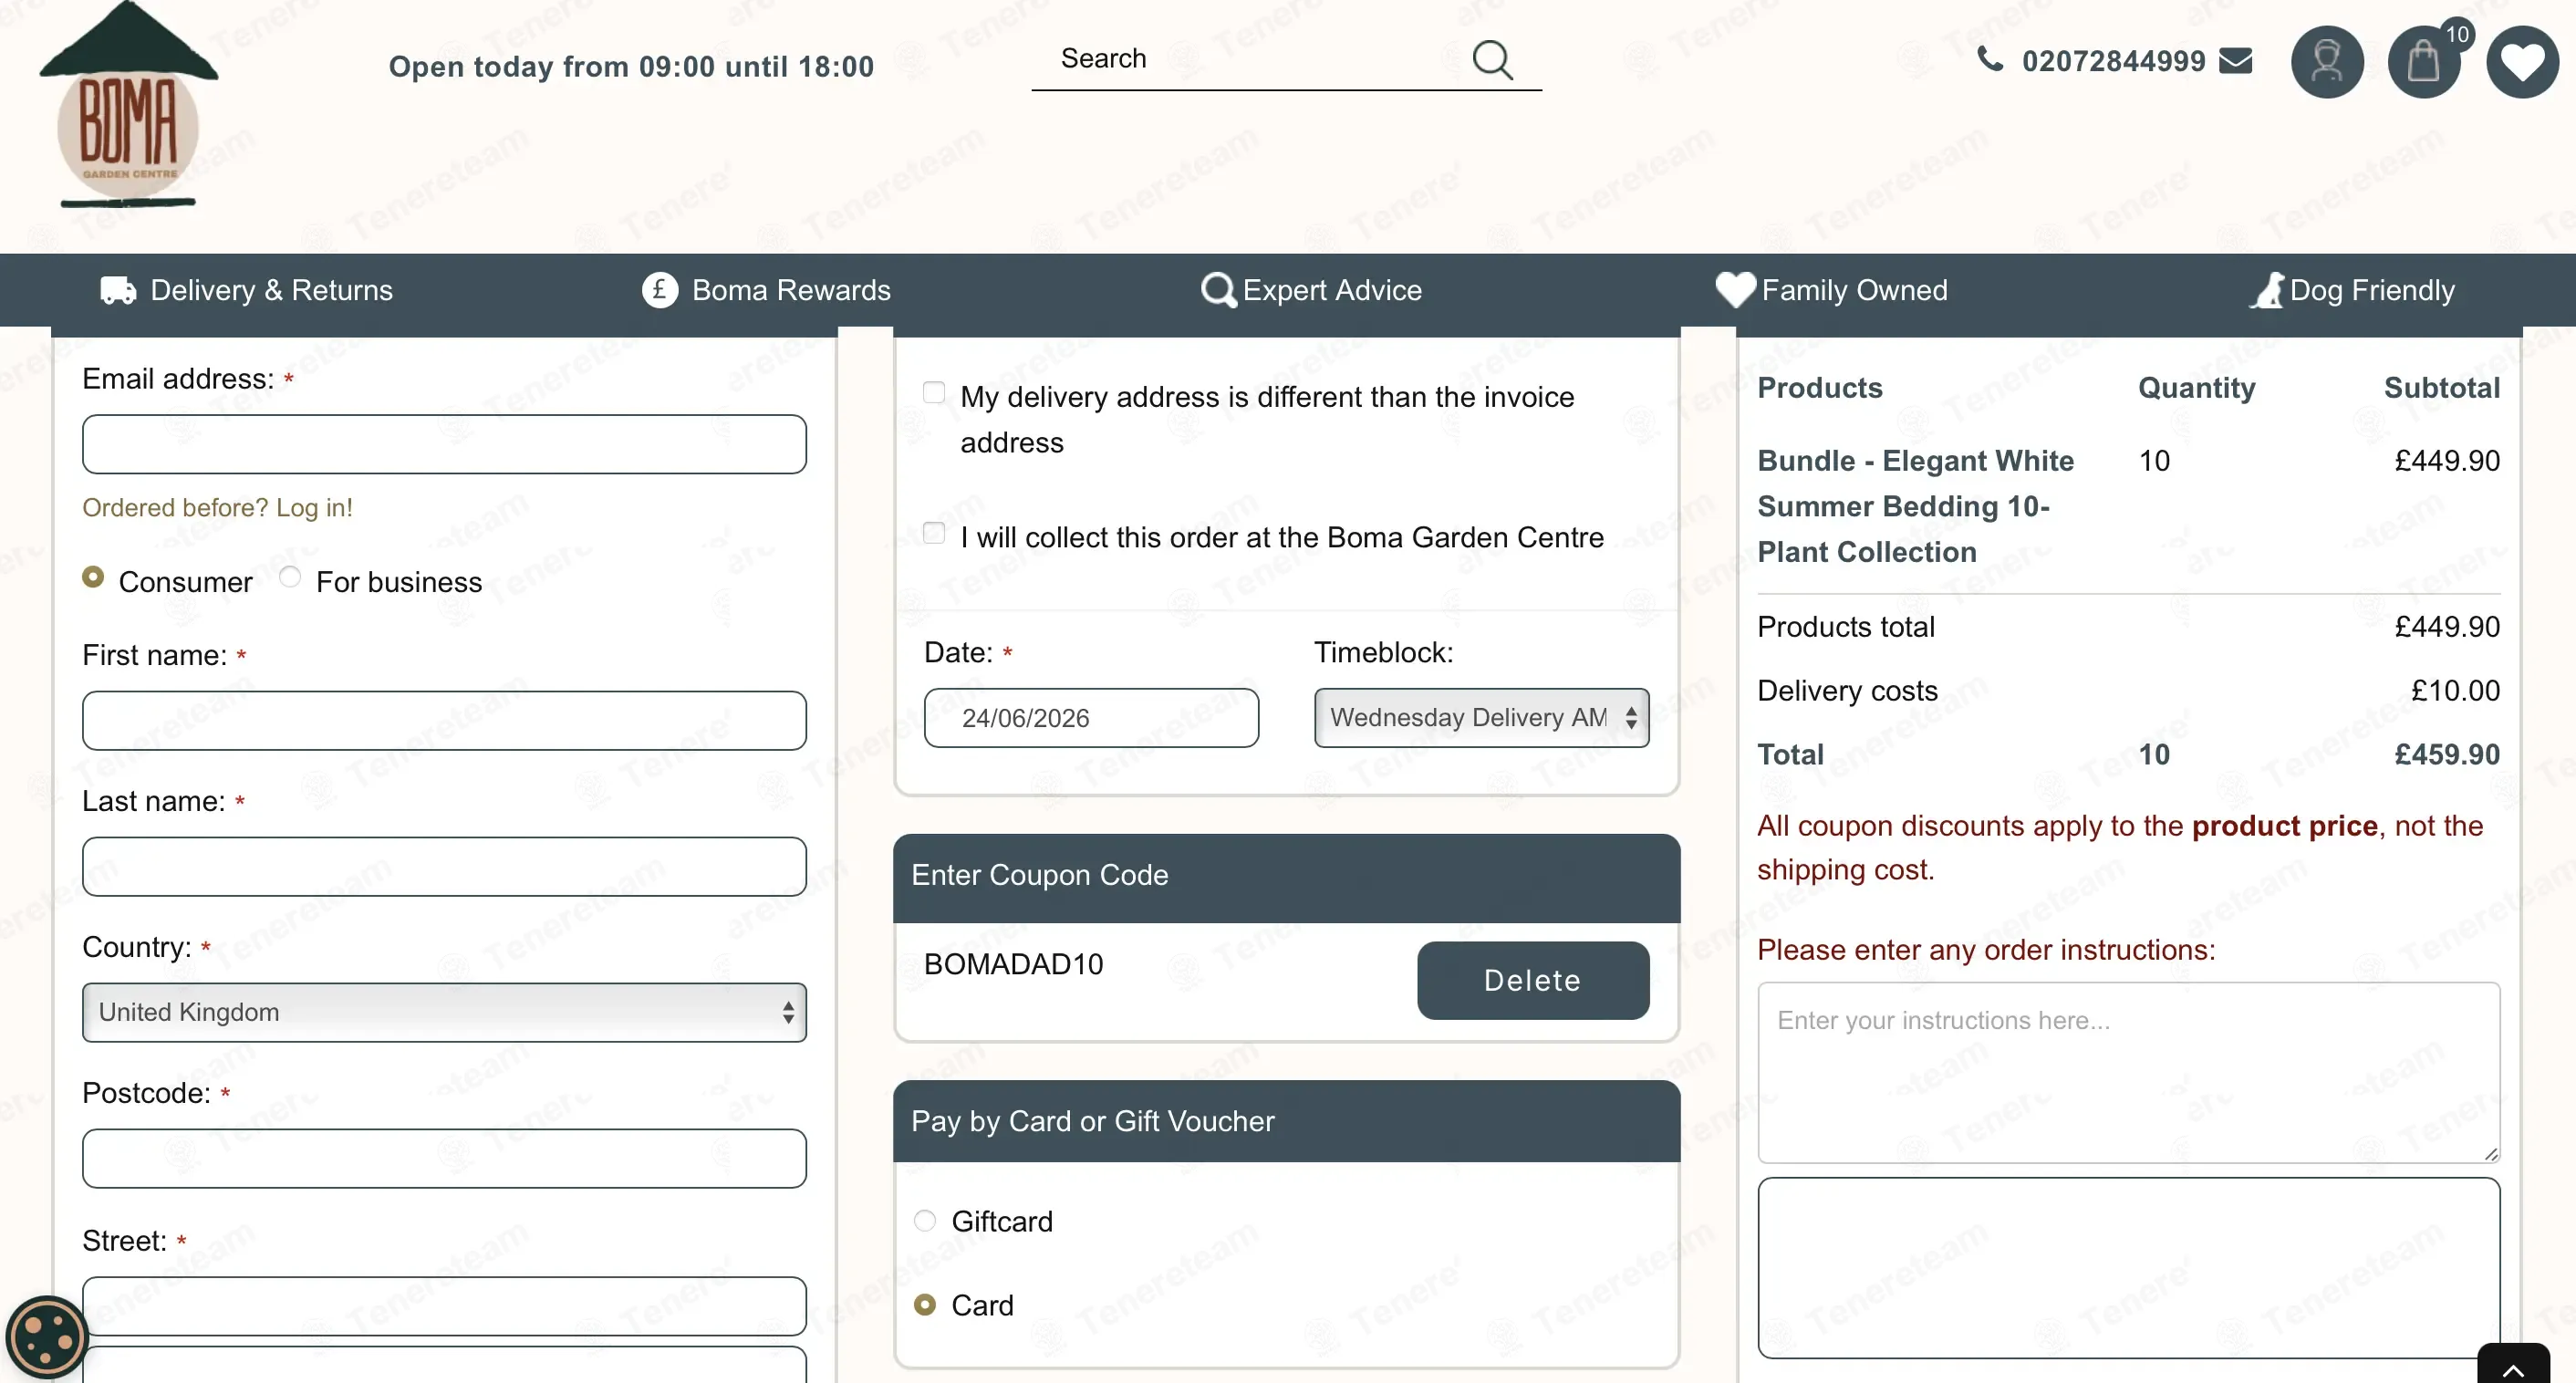Click the 'Pay by Card or Gift Voucher' heading
The height and width of the screenshot is (1383, 2576).
pyautogui.click(x=1092, y=1121)
